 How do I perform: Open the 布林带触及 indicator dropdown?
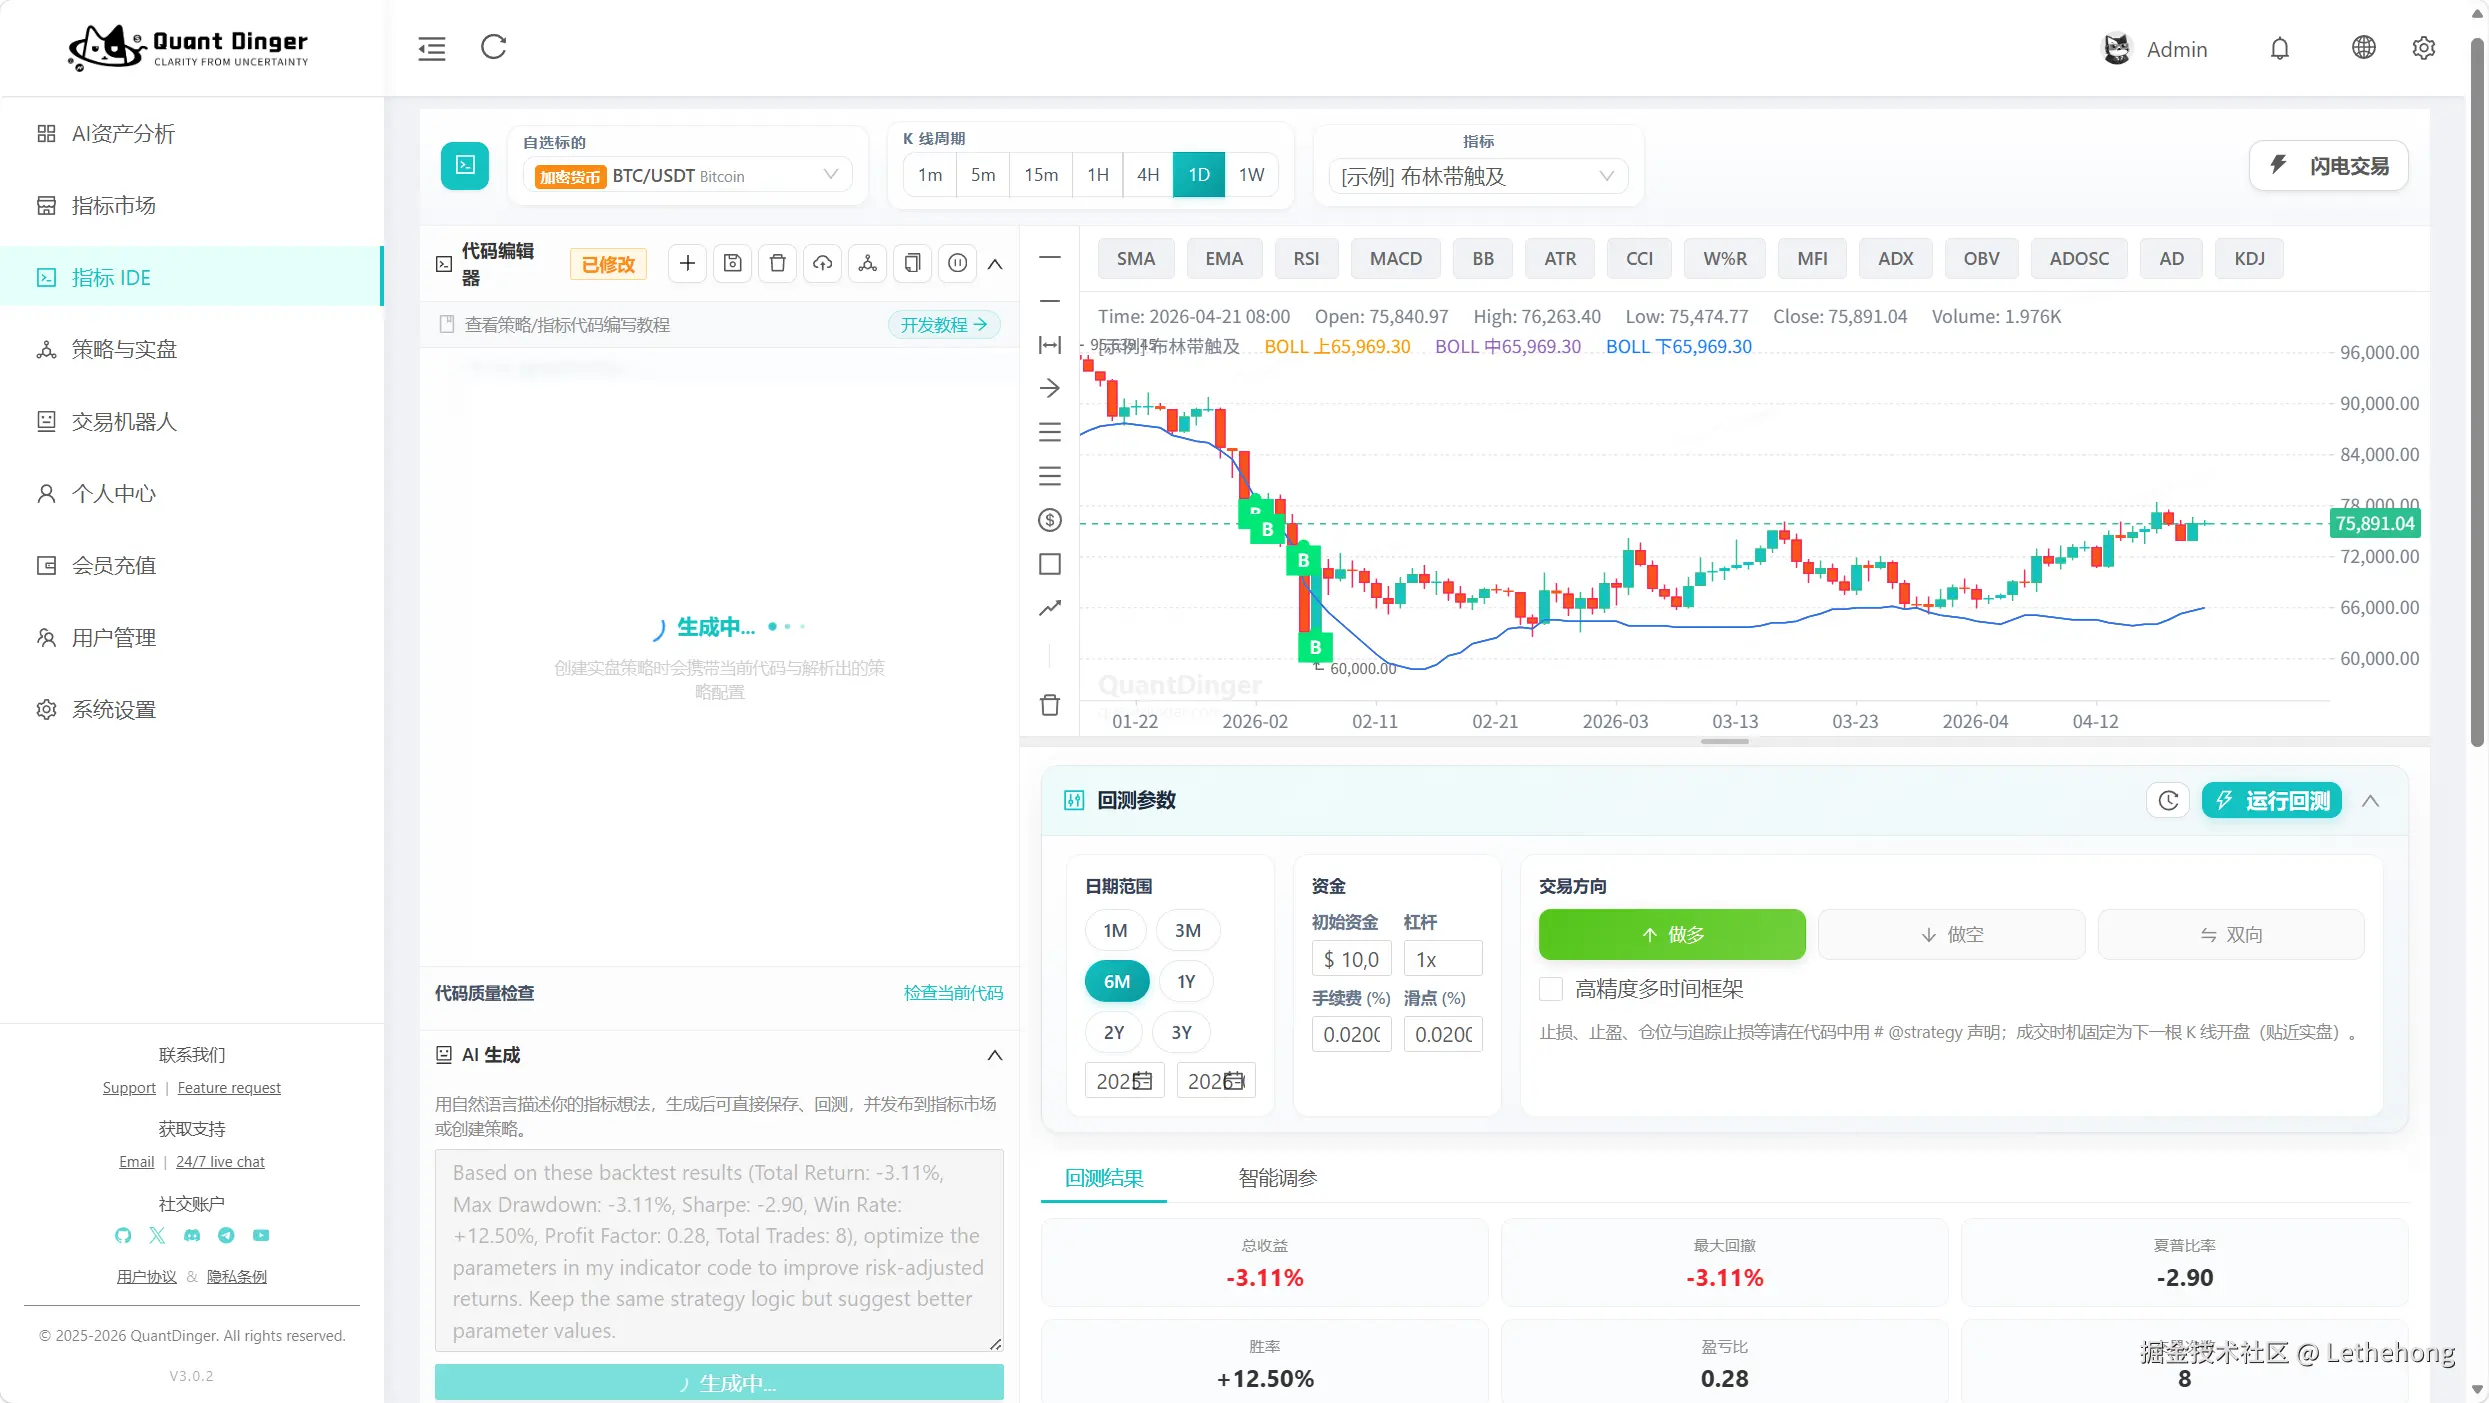click(1477, 176)
